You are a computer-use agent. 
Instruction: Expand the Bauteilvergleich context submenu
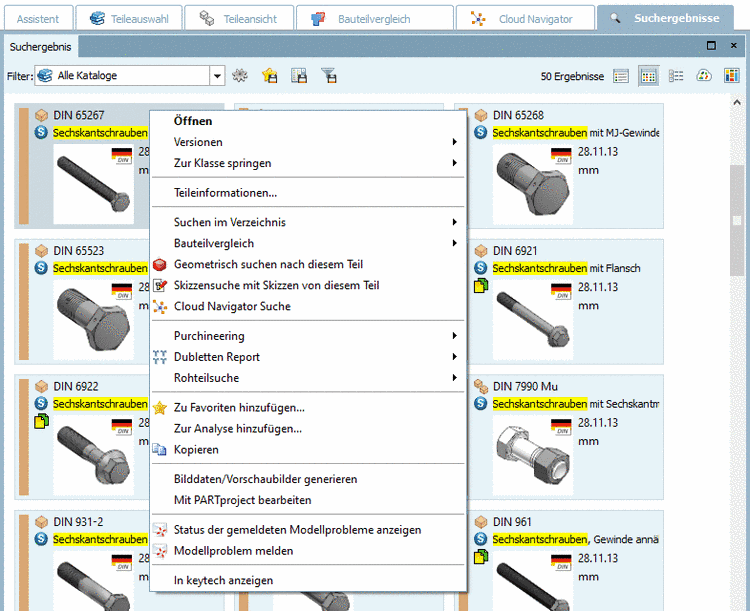(308, 244)
